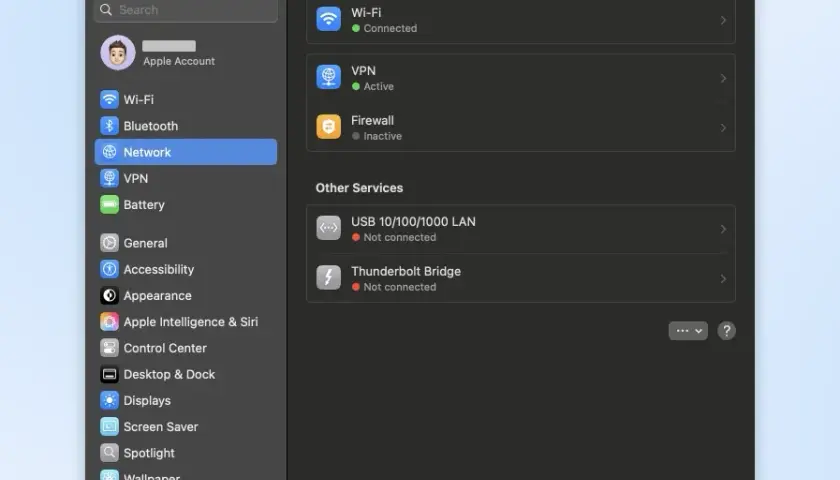
Task: Click the Control Center icon
Action: pyautogui.click(x=109, y=348)
